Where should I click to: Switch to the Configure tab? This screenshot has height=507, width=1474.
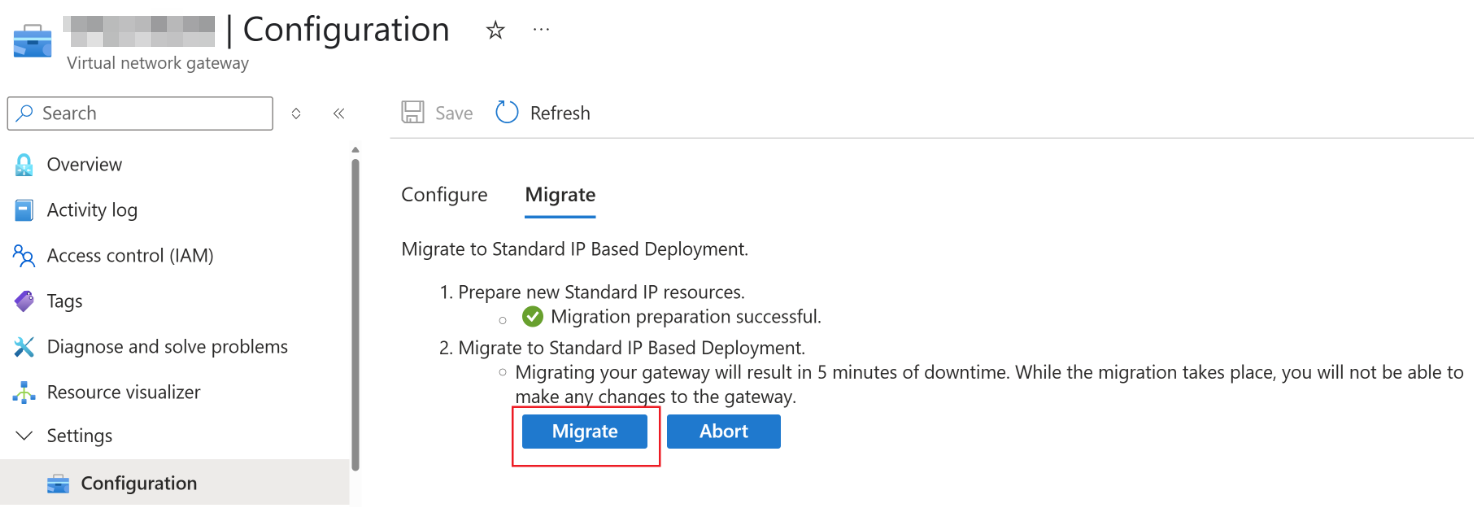[x=444, y=195]
